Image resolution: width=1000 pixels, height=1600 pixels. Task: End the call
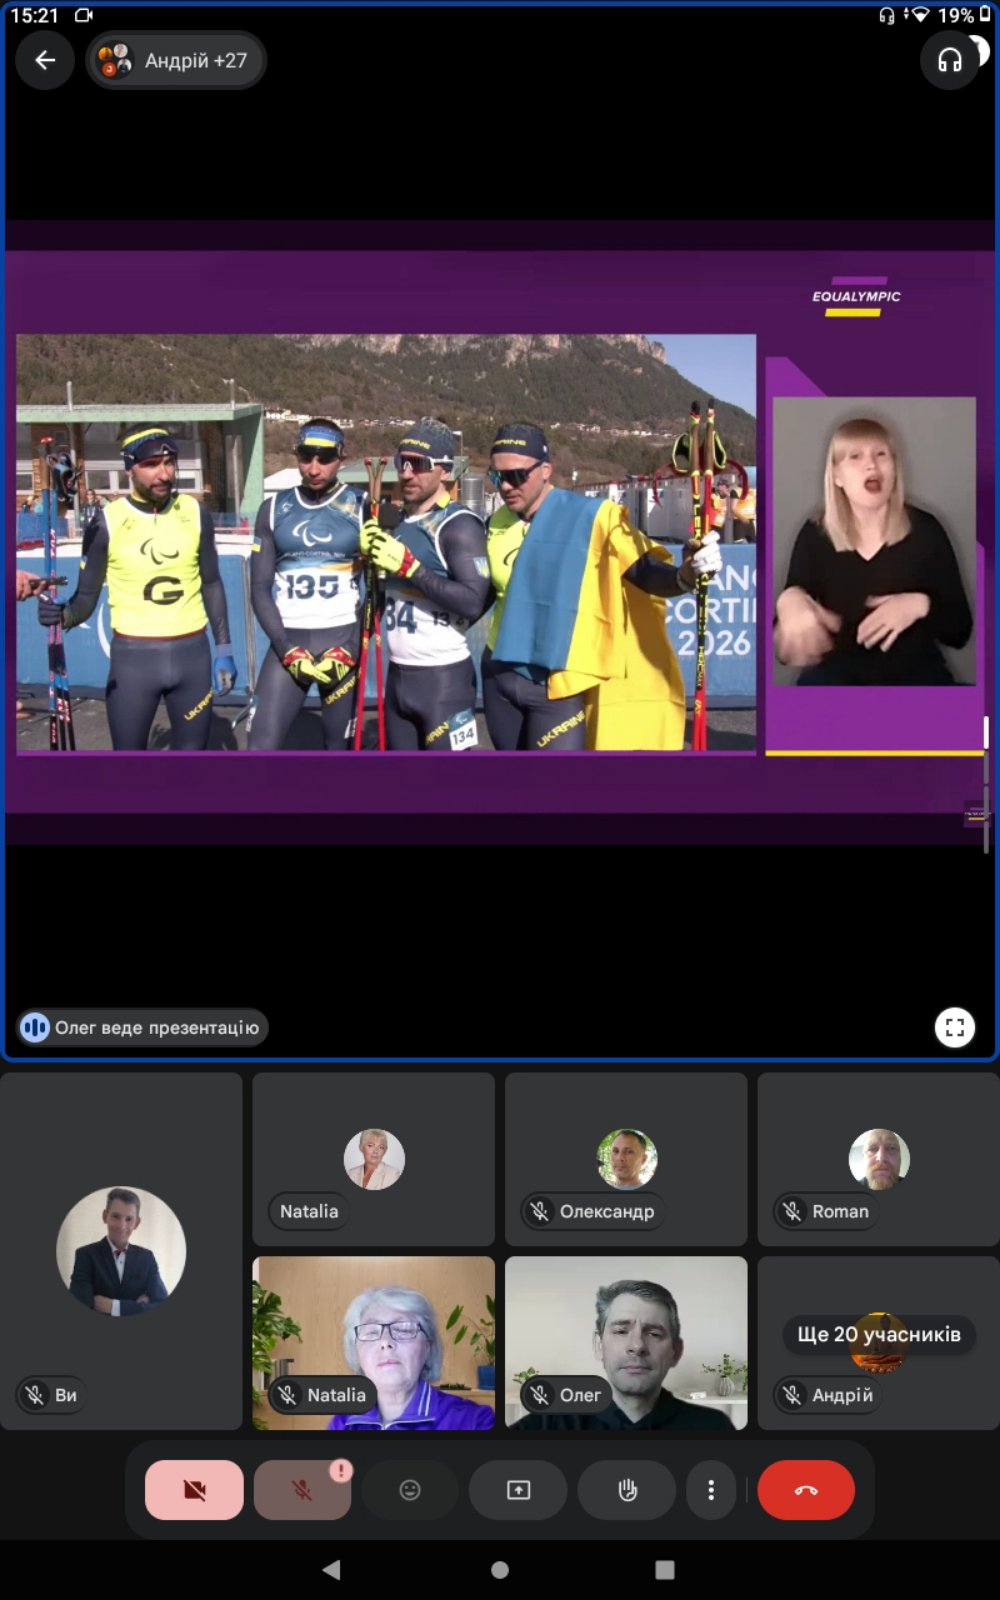click(x=806, y=1490)
